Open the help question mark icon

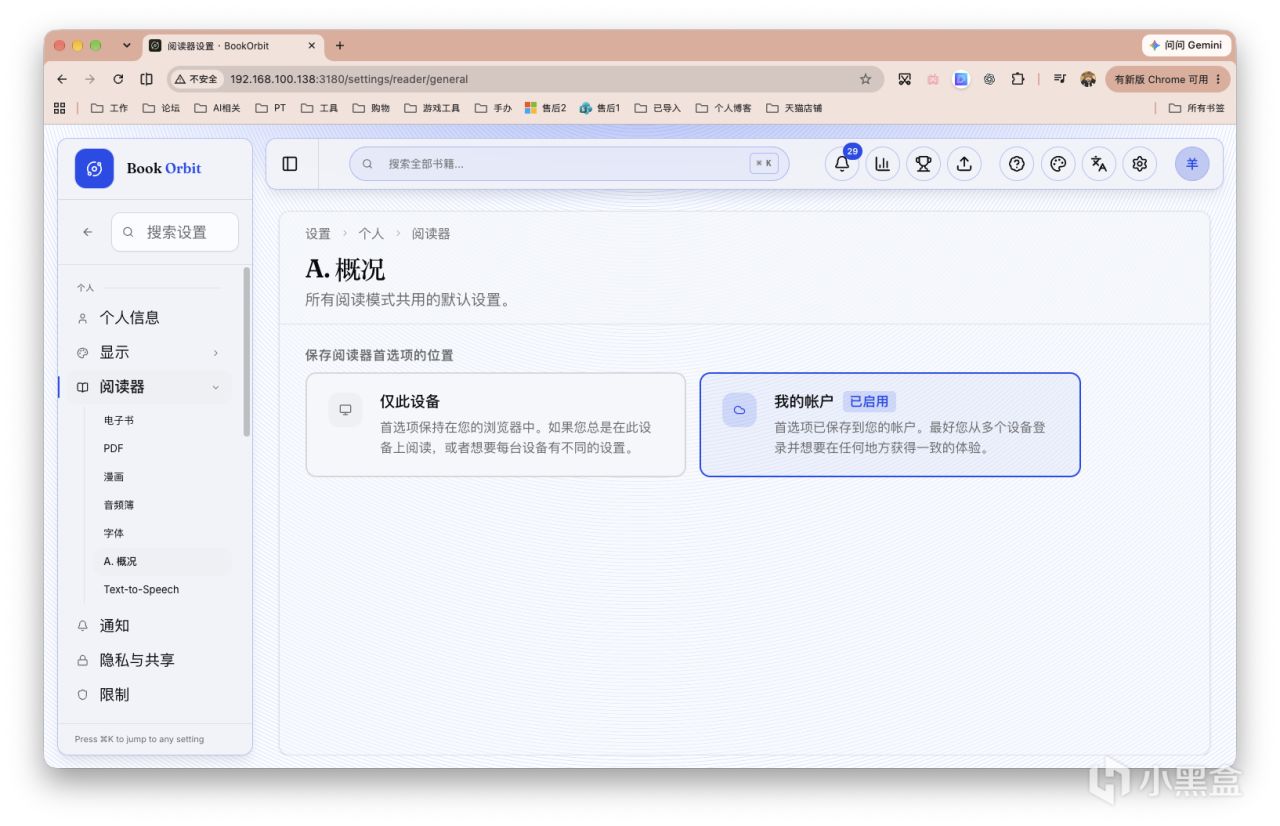click(1017, 164)
